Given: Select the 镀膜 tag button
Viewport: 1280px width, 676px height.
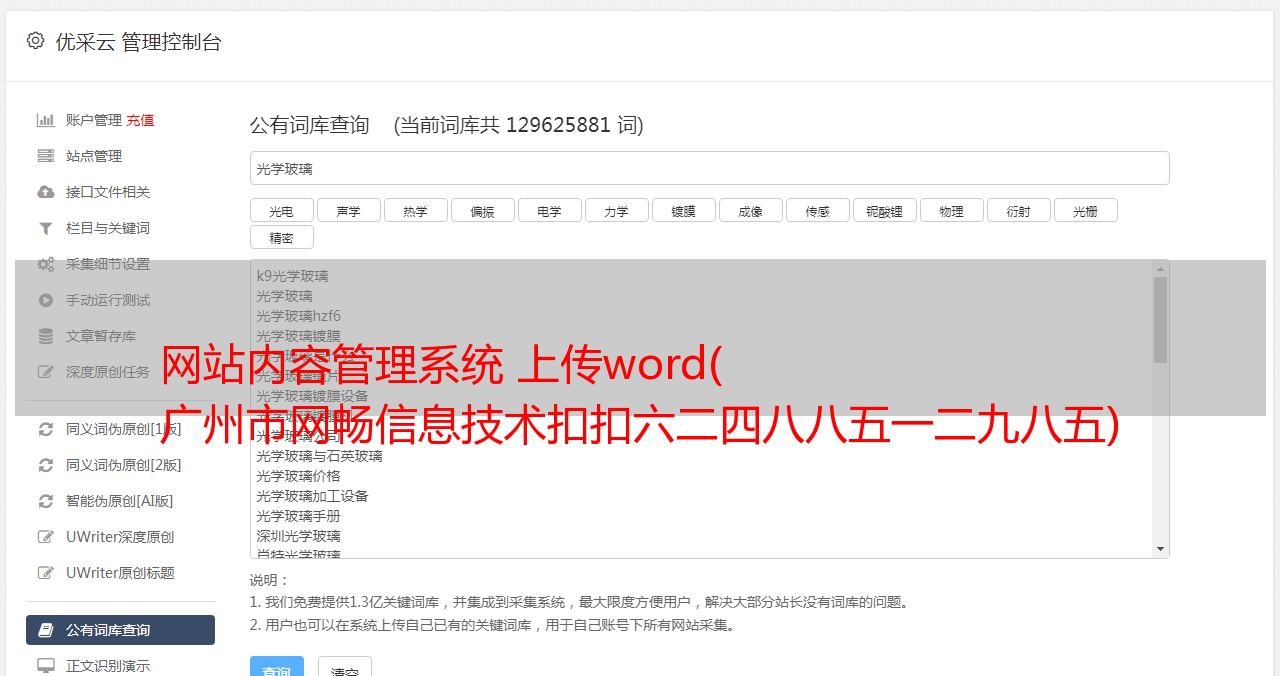Looking at the screenshot, I should tap(683, 210).
